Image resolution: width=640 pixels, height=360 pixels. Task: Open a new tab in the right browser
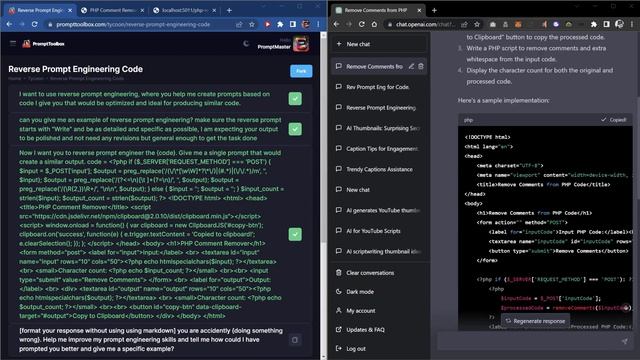pyautogui.click(x=434, y=10)
